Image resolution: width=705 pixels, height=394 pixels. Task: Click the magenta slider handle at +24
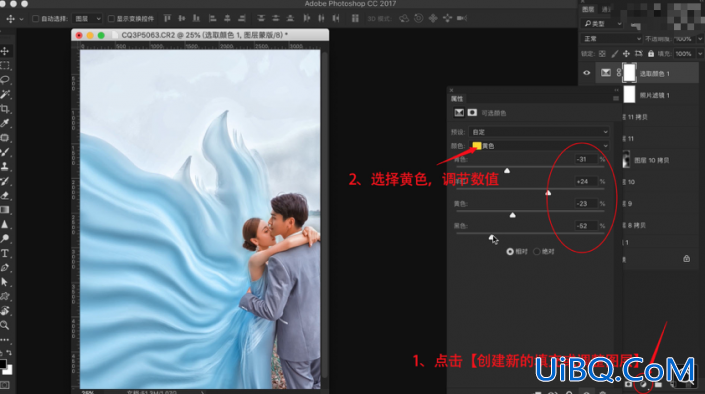(x=548, y=193)
